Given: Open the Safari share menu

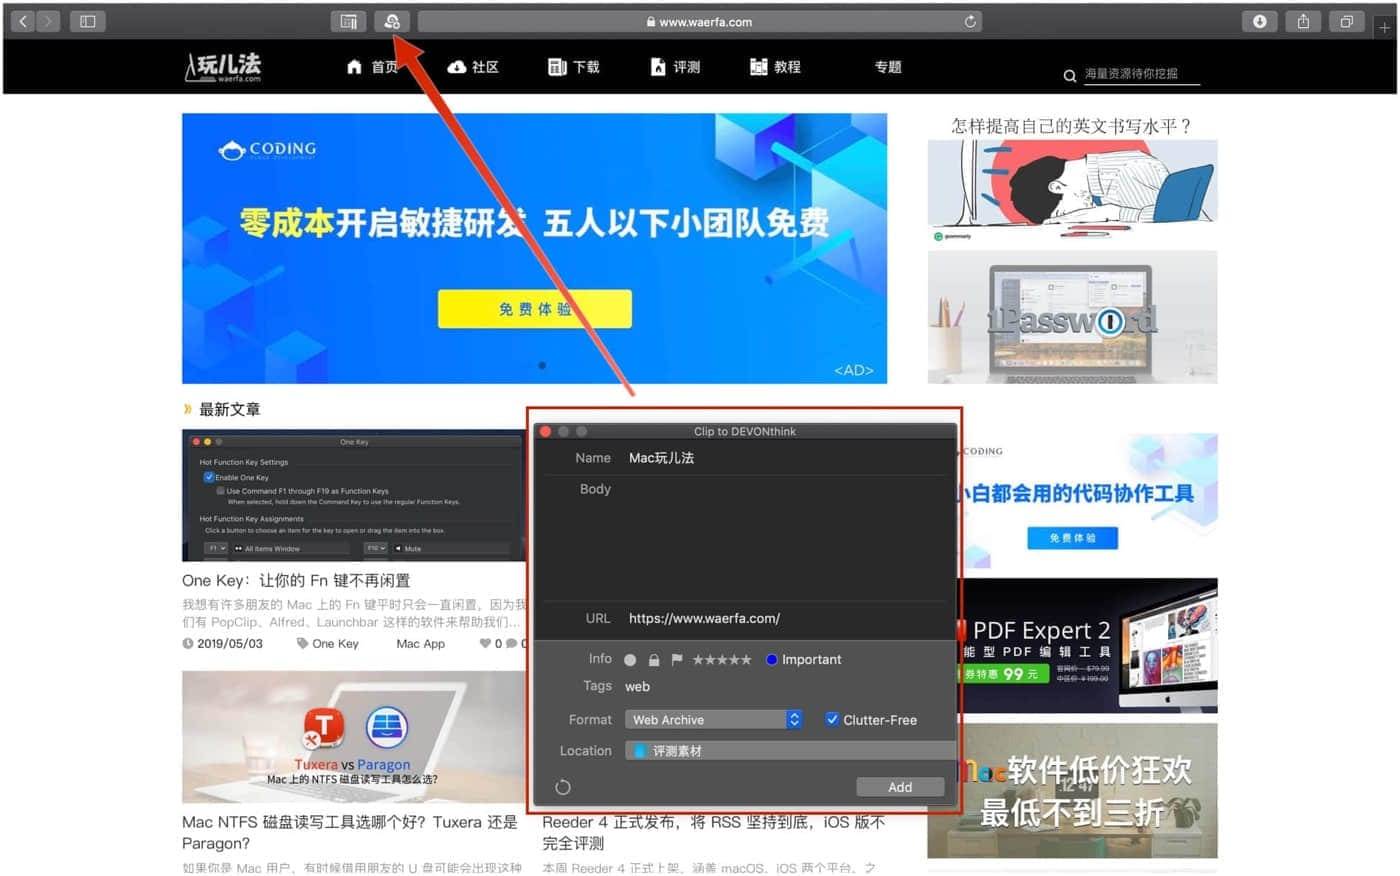Looking at the screenshot, I should [x=1303, y=21].
